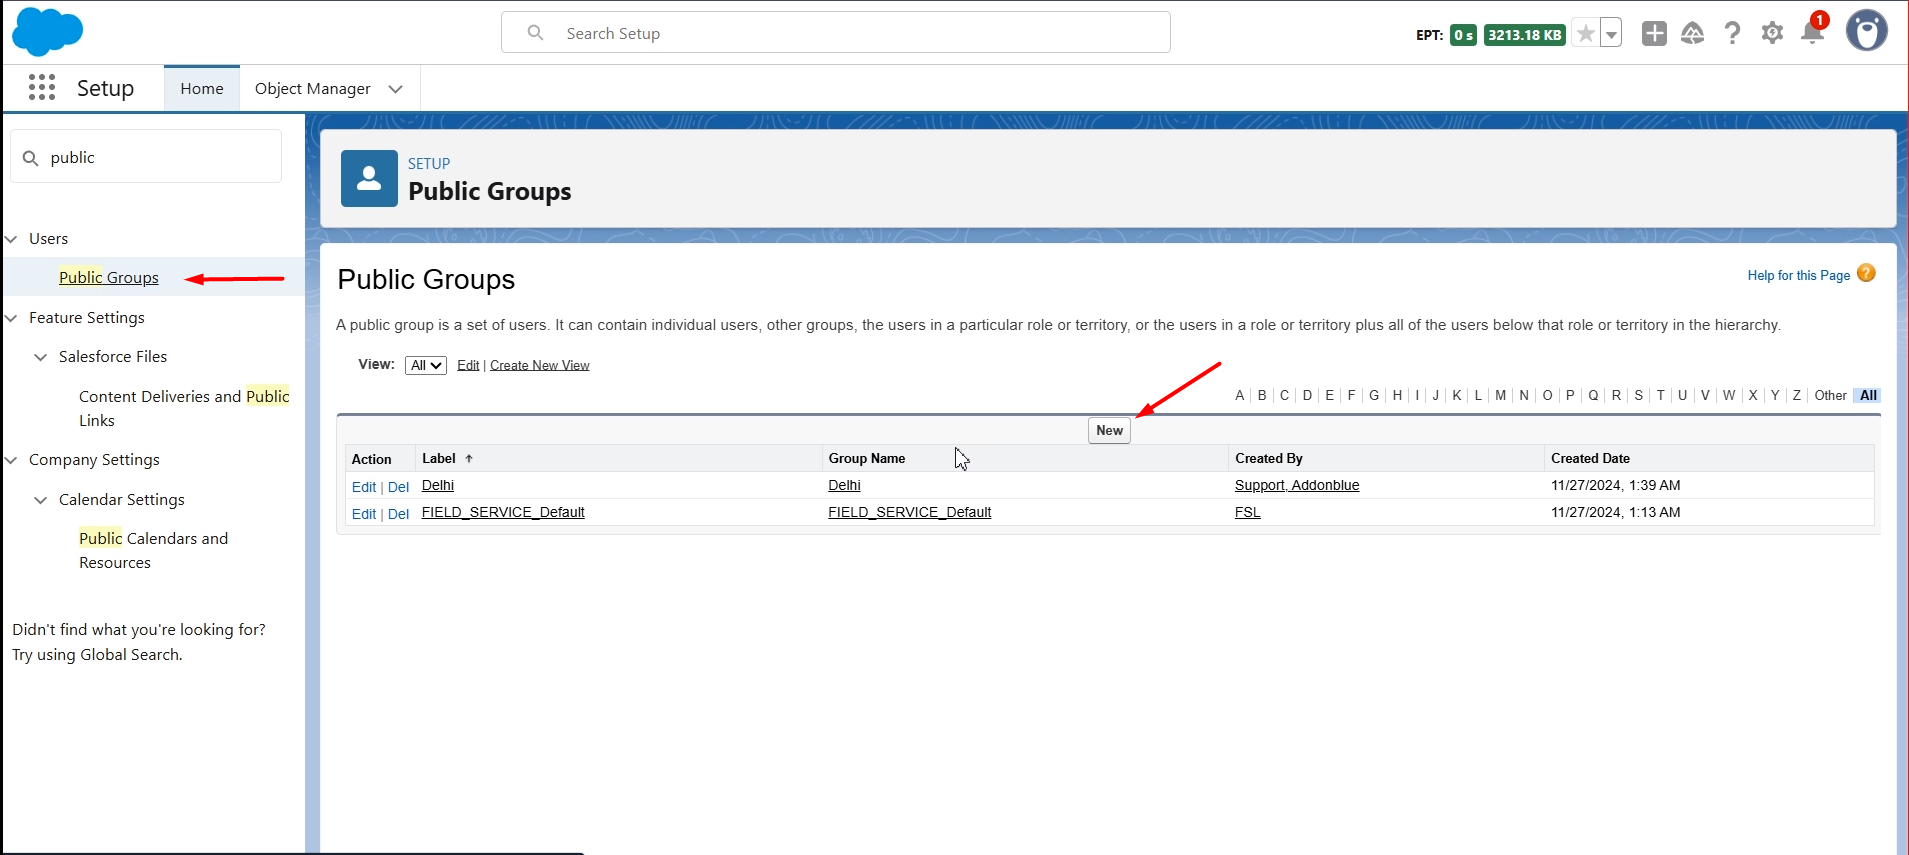Edit the Delhi group
This screenshot has width=1909, height=855.
364,487
